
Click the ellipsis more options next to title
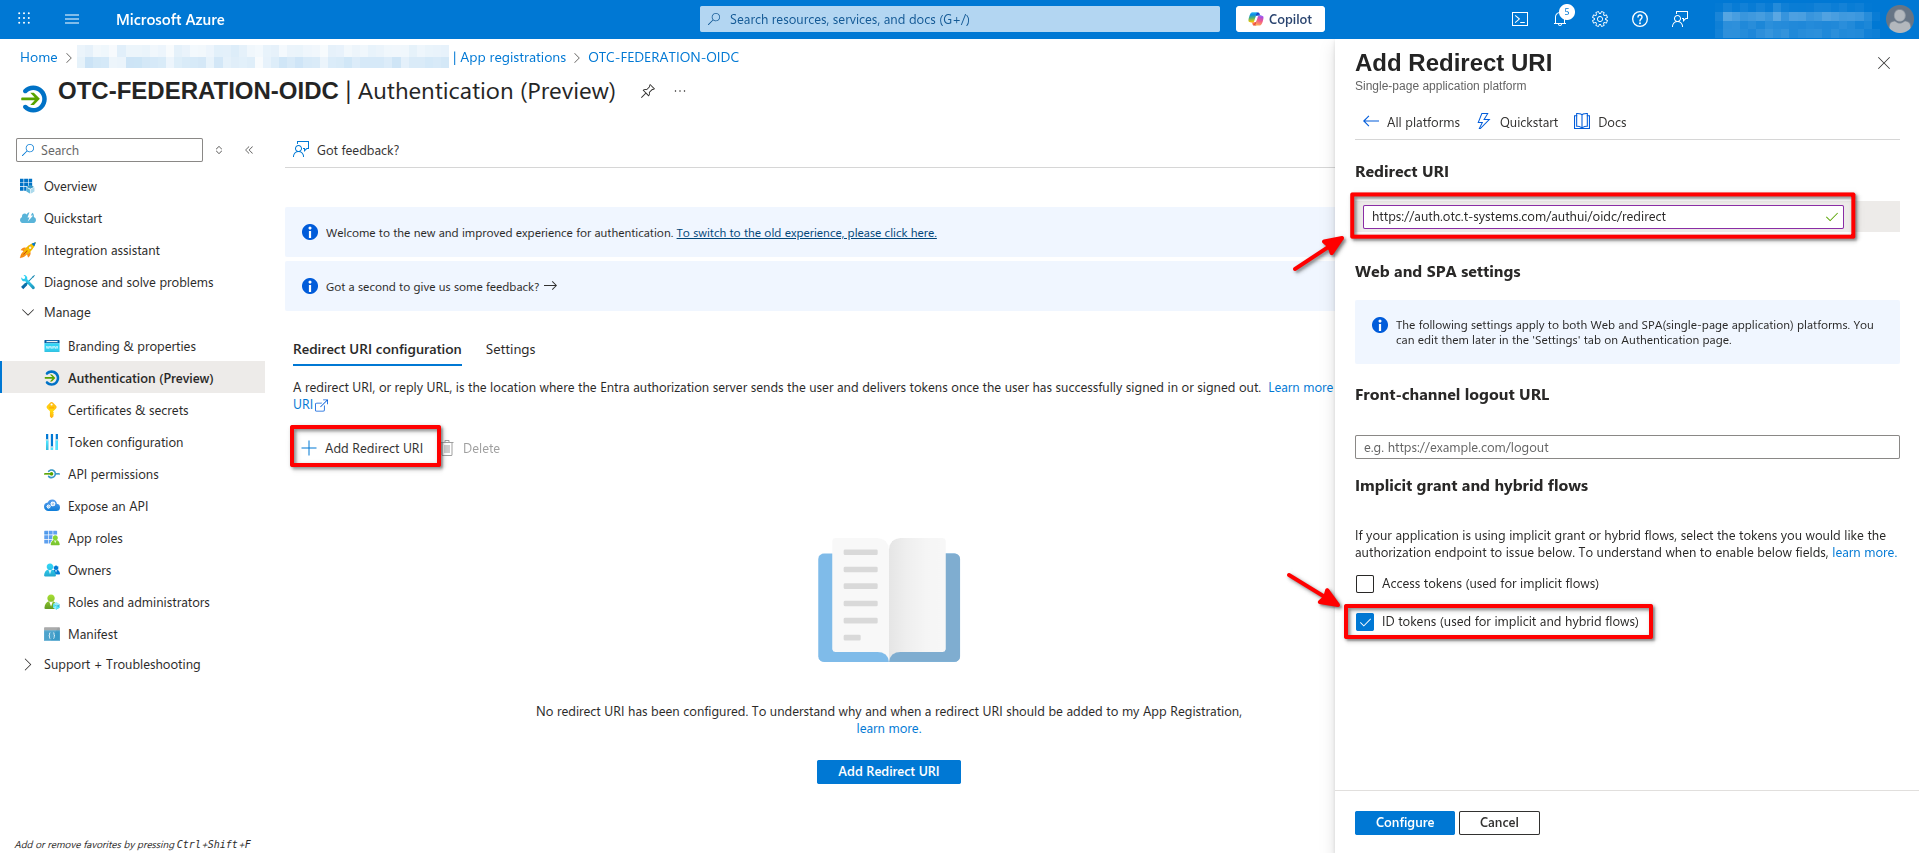pos(680,91)
